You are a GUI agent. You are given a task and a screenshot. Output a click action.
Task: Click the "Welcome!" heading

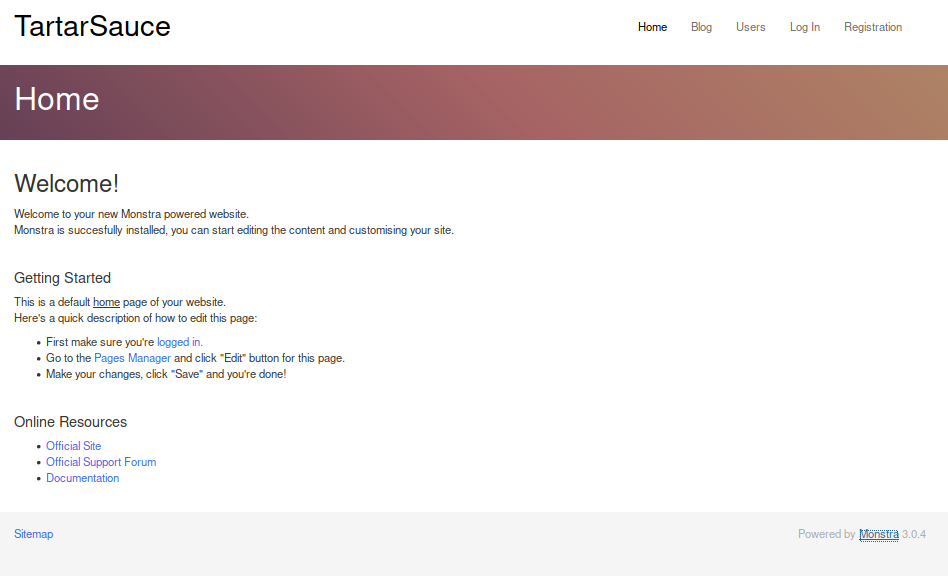pos(66,184)
